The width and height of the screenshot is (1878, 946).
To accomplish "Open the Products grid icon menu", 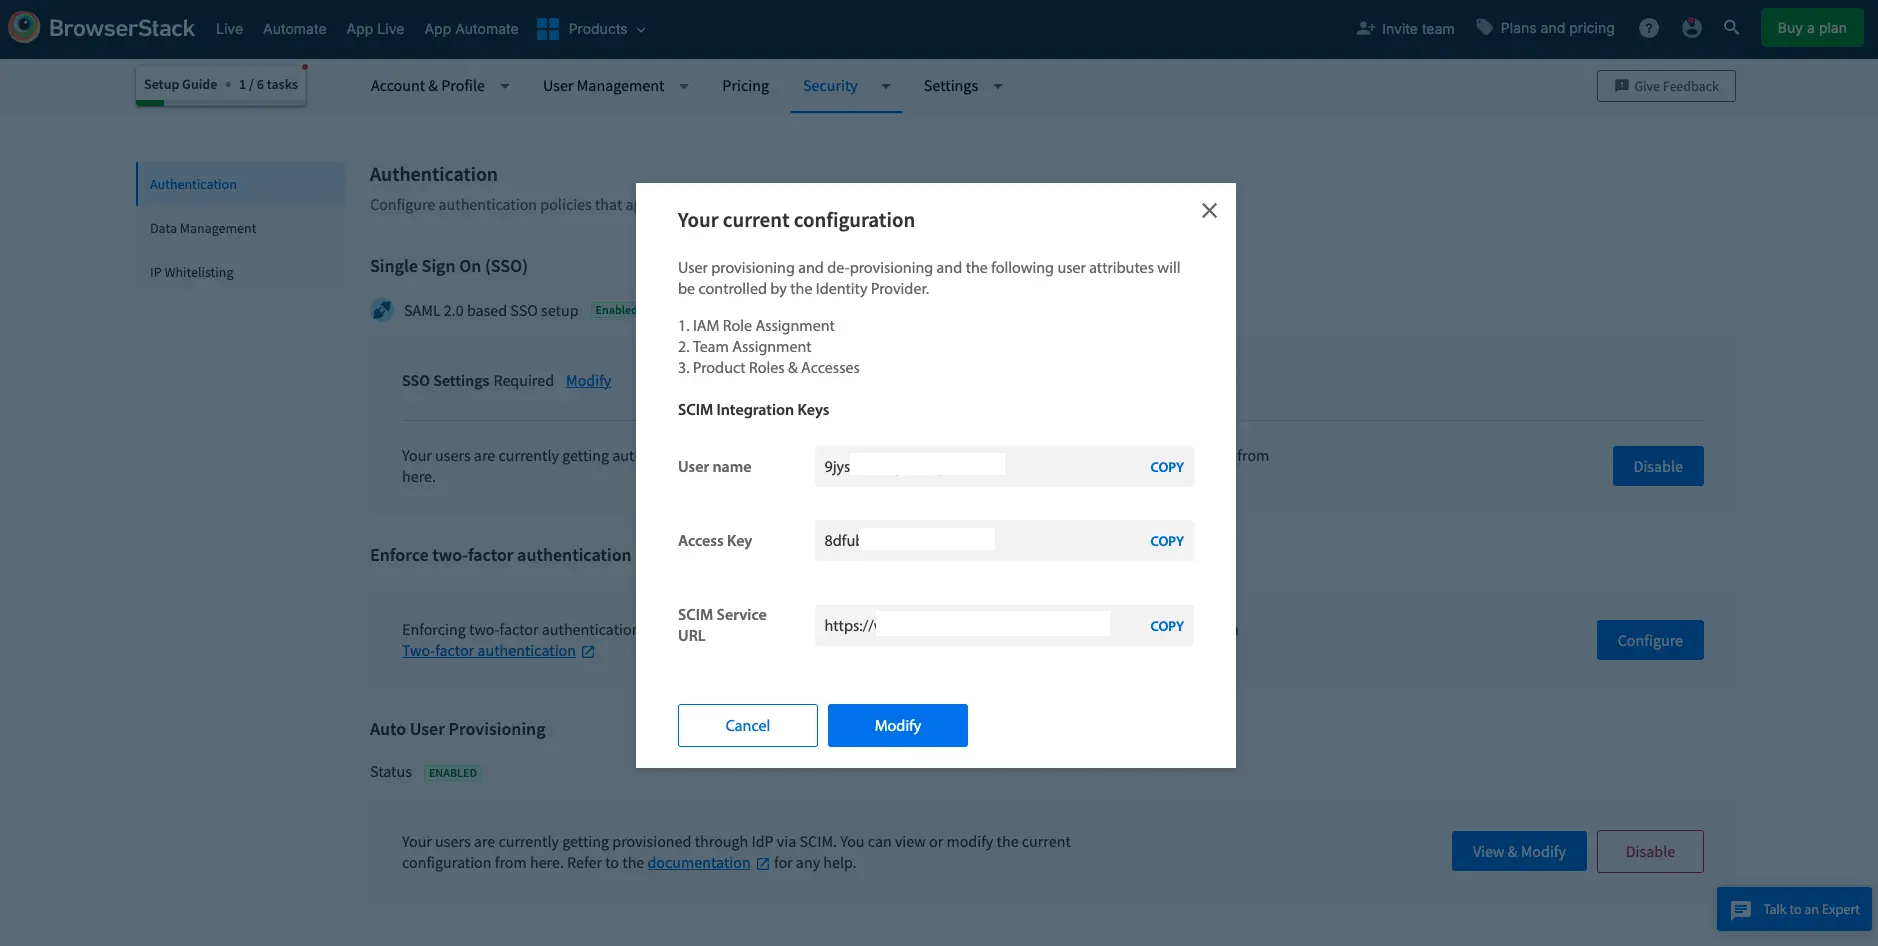I will (548, 29).
